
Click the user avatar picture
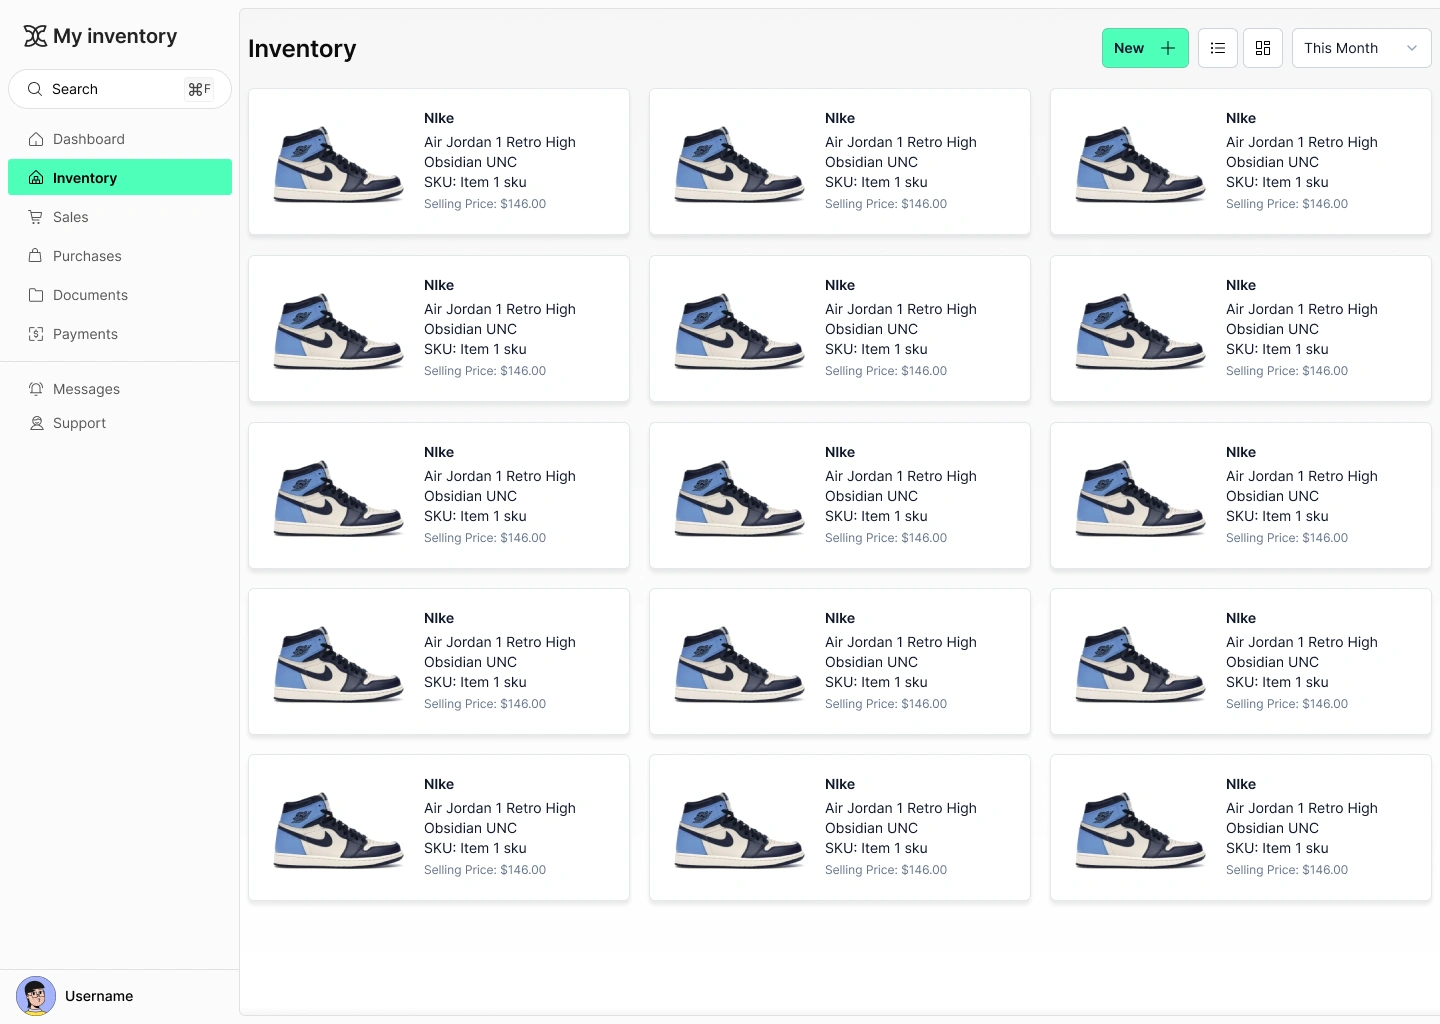36,996
